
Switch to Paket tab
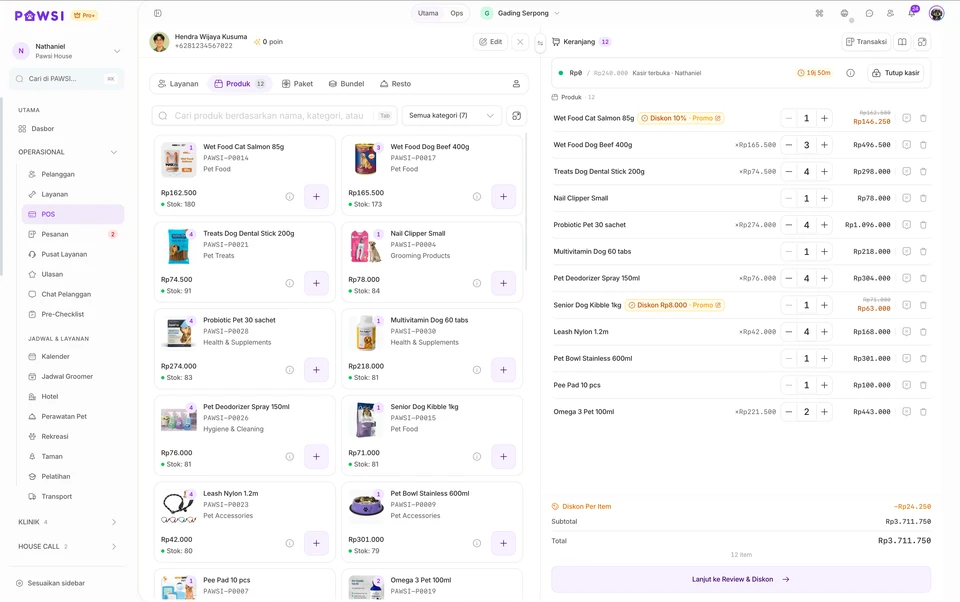click(298, 84)
